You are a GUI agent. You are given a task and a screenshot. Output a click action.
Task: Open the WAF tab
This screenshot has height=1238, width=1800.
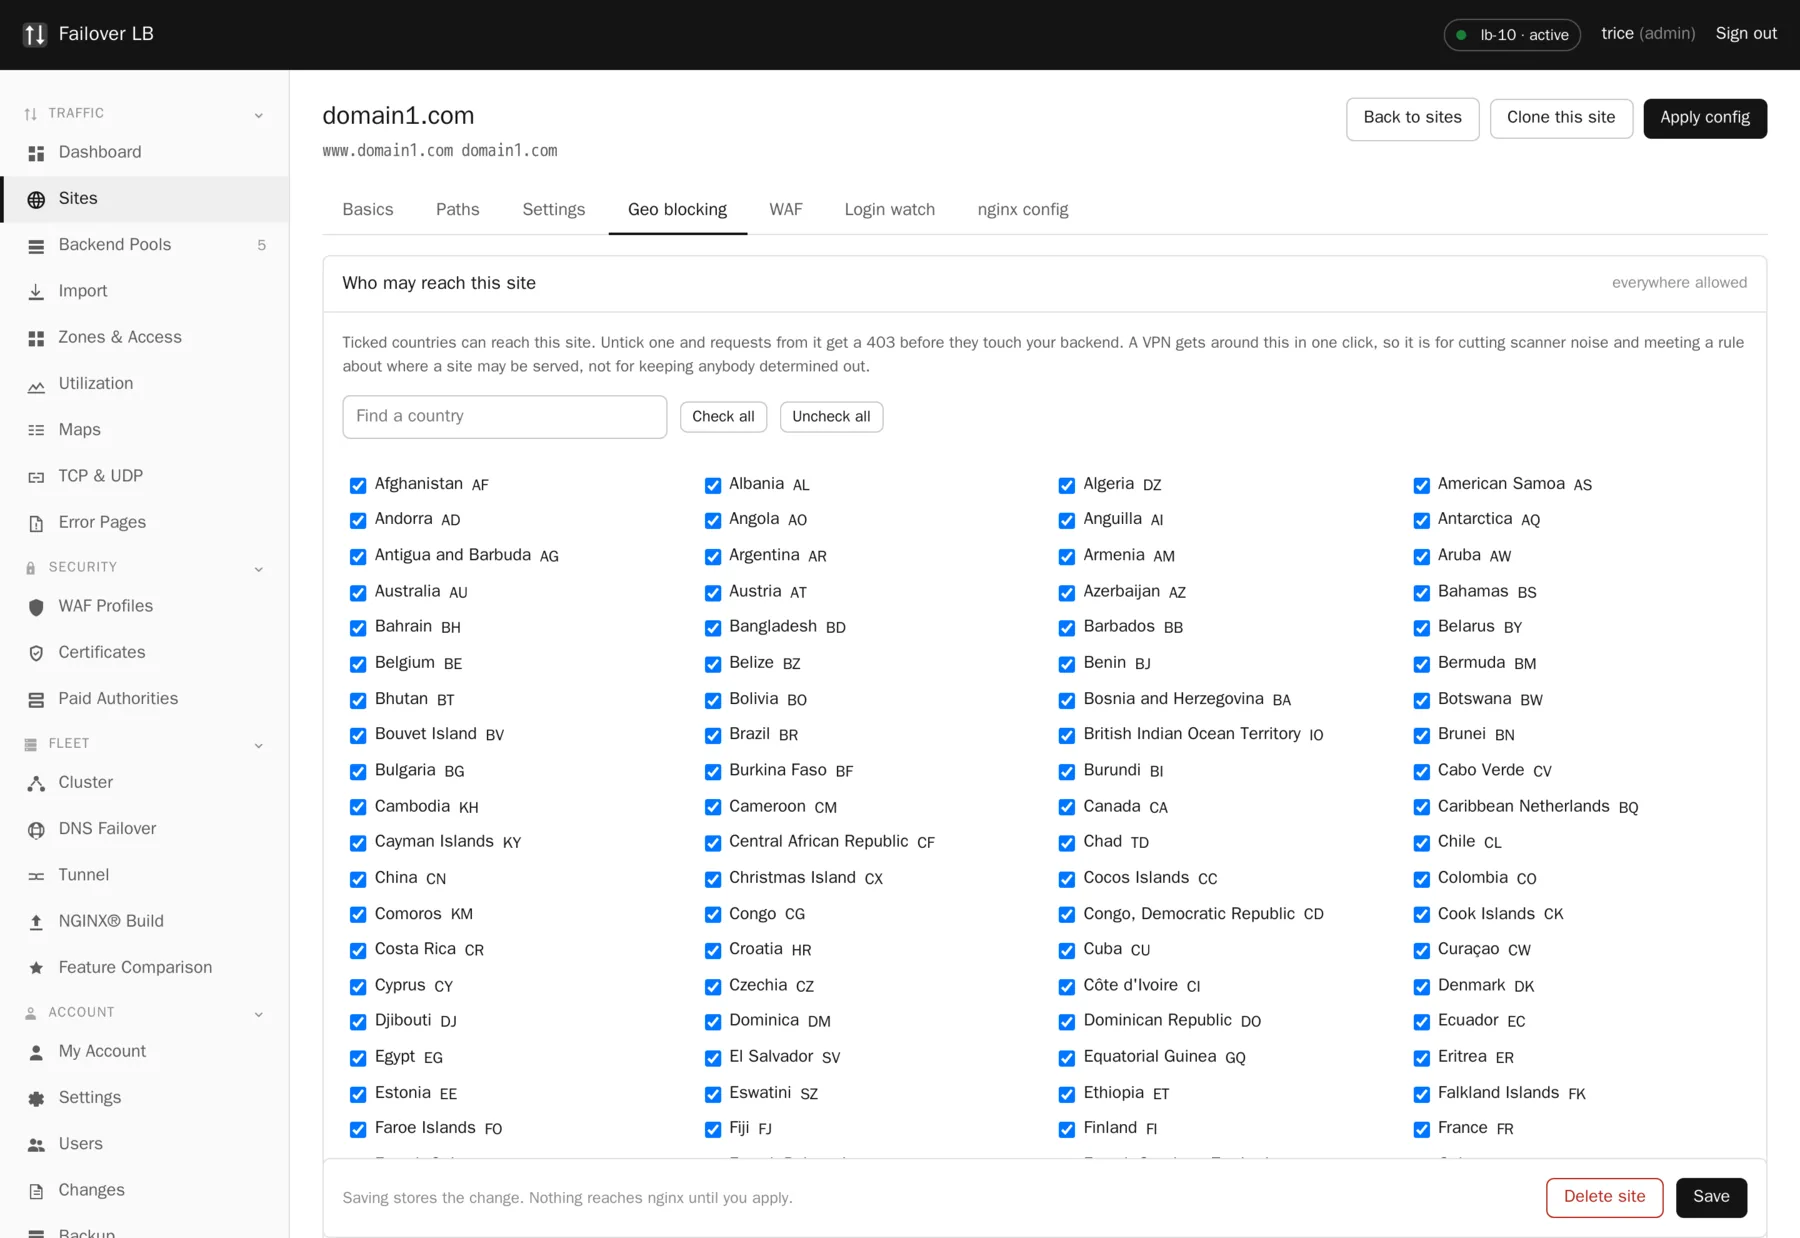click(786, 210)
